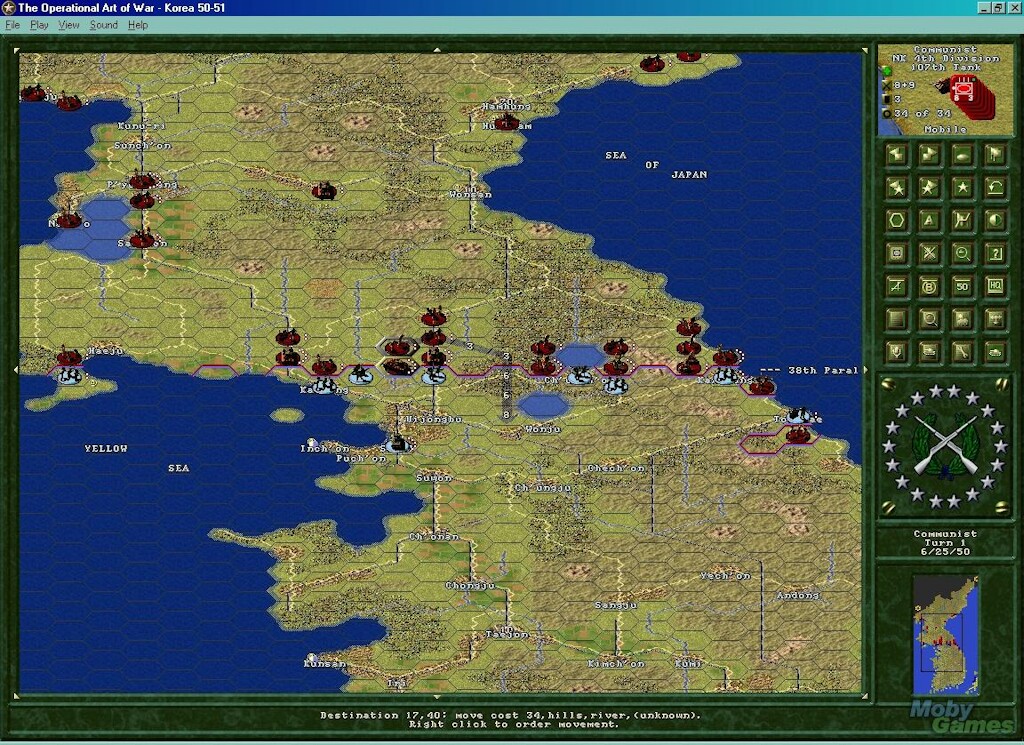Click the dark unit counter at Seoul
This screenshot has height=745, width=1024.
click(x=398, y=443)
